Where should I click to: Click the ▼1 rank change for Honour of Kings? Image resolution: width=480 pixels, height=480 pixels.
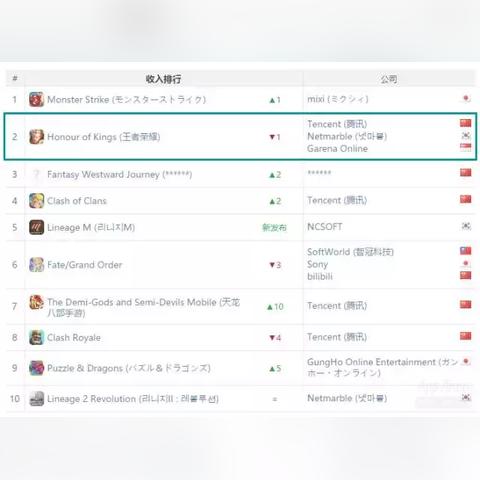pos(275,137)
